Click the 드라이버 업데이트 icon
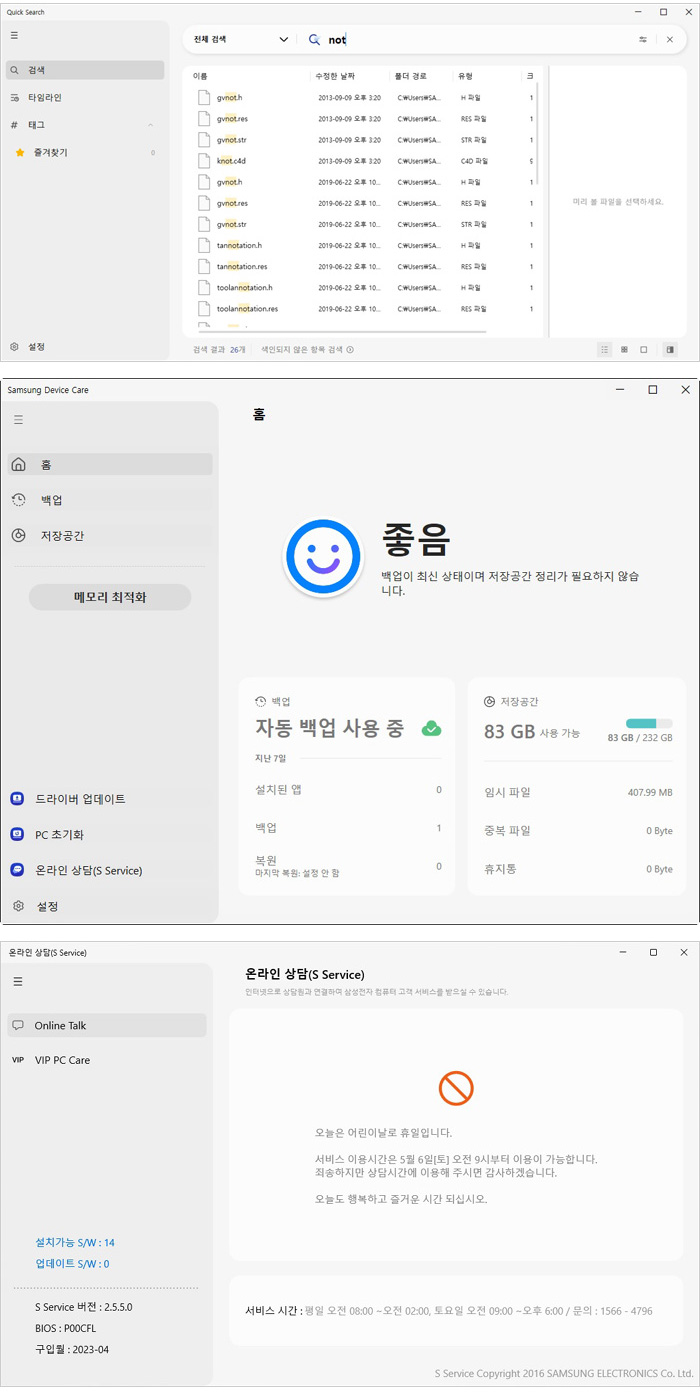Image resolution: width=700 pixels, height=1392 pixels. 17,799
